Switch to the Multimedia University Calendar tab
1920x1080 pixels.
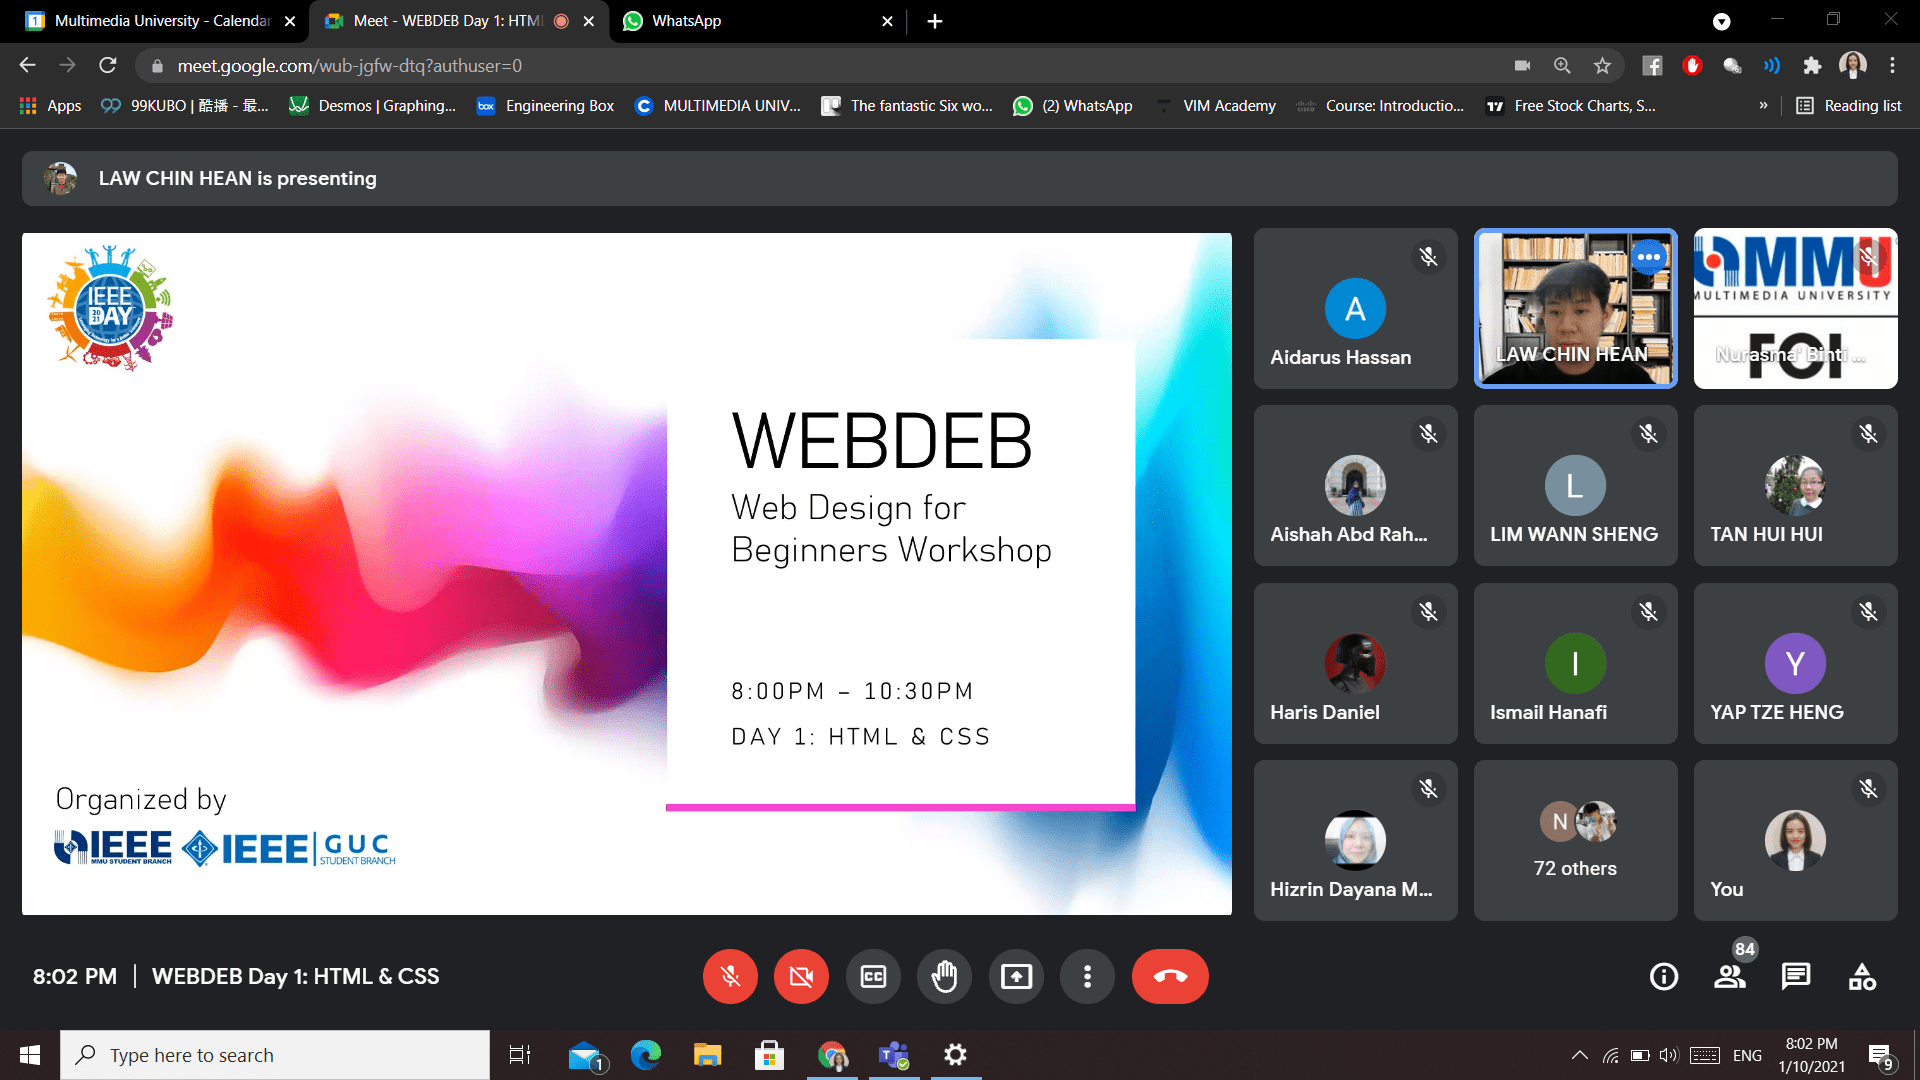click(x=160, y=21)
